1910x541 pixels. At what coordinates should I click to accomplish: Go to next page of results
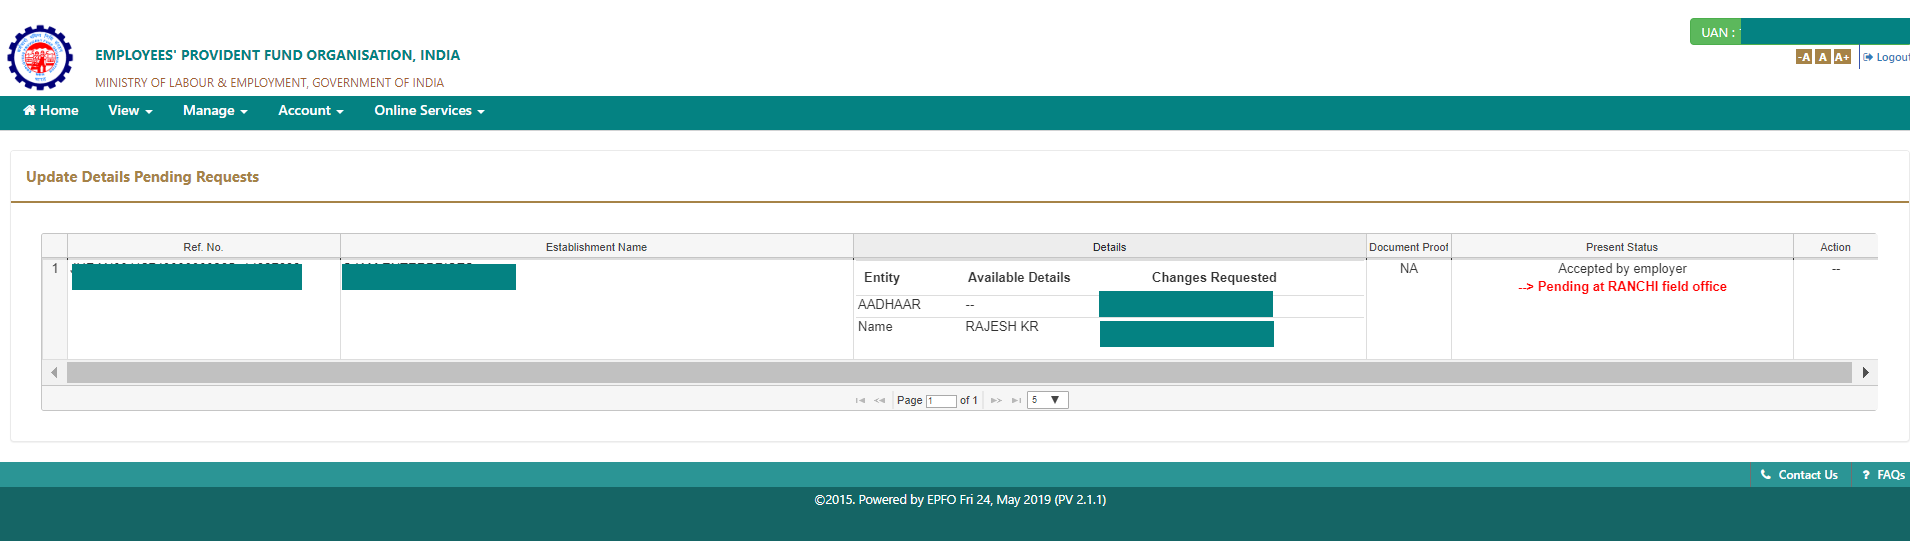(996, 400)
